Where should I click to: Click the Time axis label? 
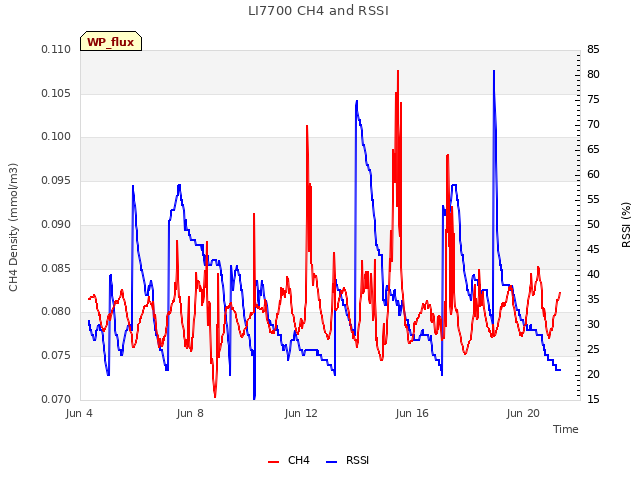pyautogui.click(x=566, y=429)
